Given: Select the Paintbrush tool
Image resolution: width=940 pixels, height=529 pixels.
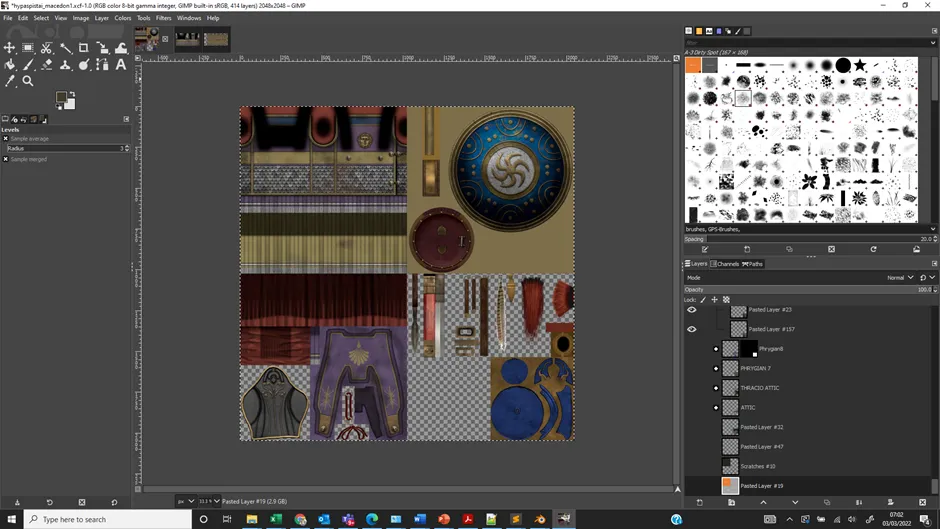Looking at the screenshot, I should [28, 64].
